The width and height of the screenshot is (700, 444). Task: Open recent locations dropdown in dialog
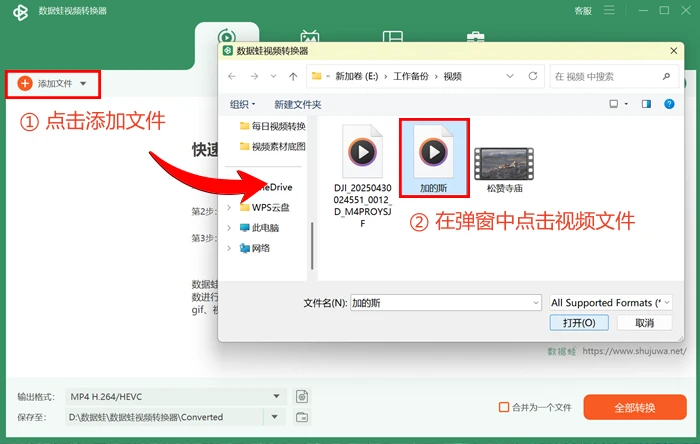(x=273, y=76)
